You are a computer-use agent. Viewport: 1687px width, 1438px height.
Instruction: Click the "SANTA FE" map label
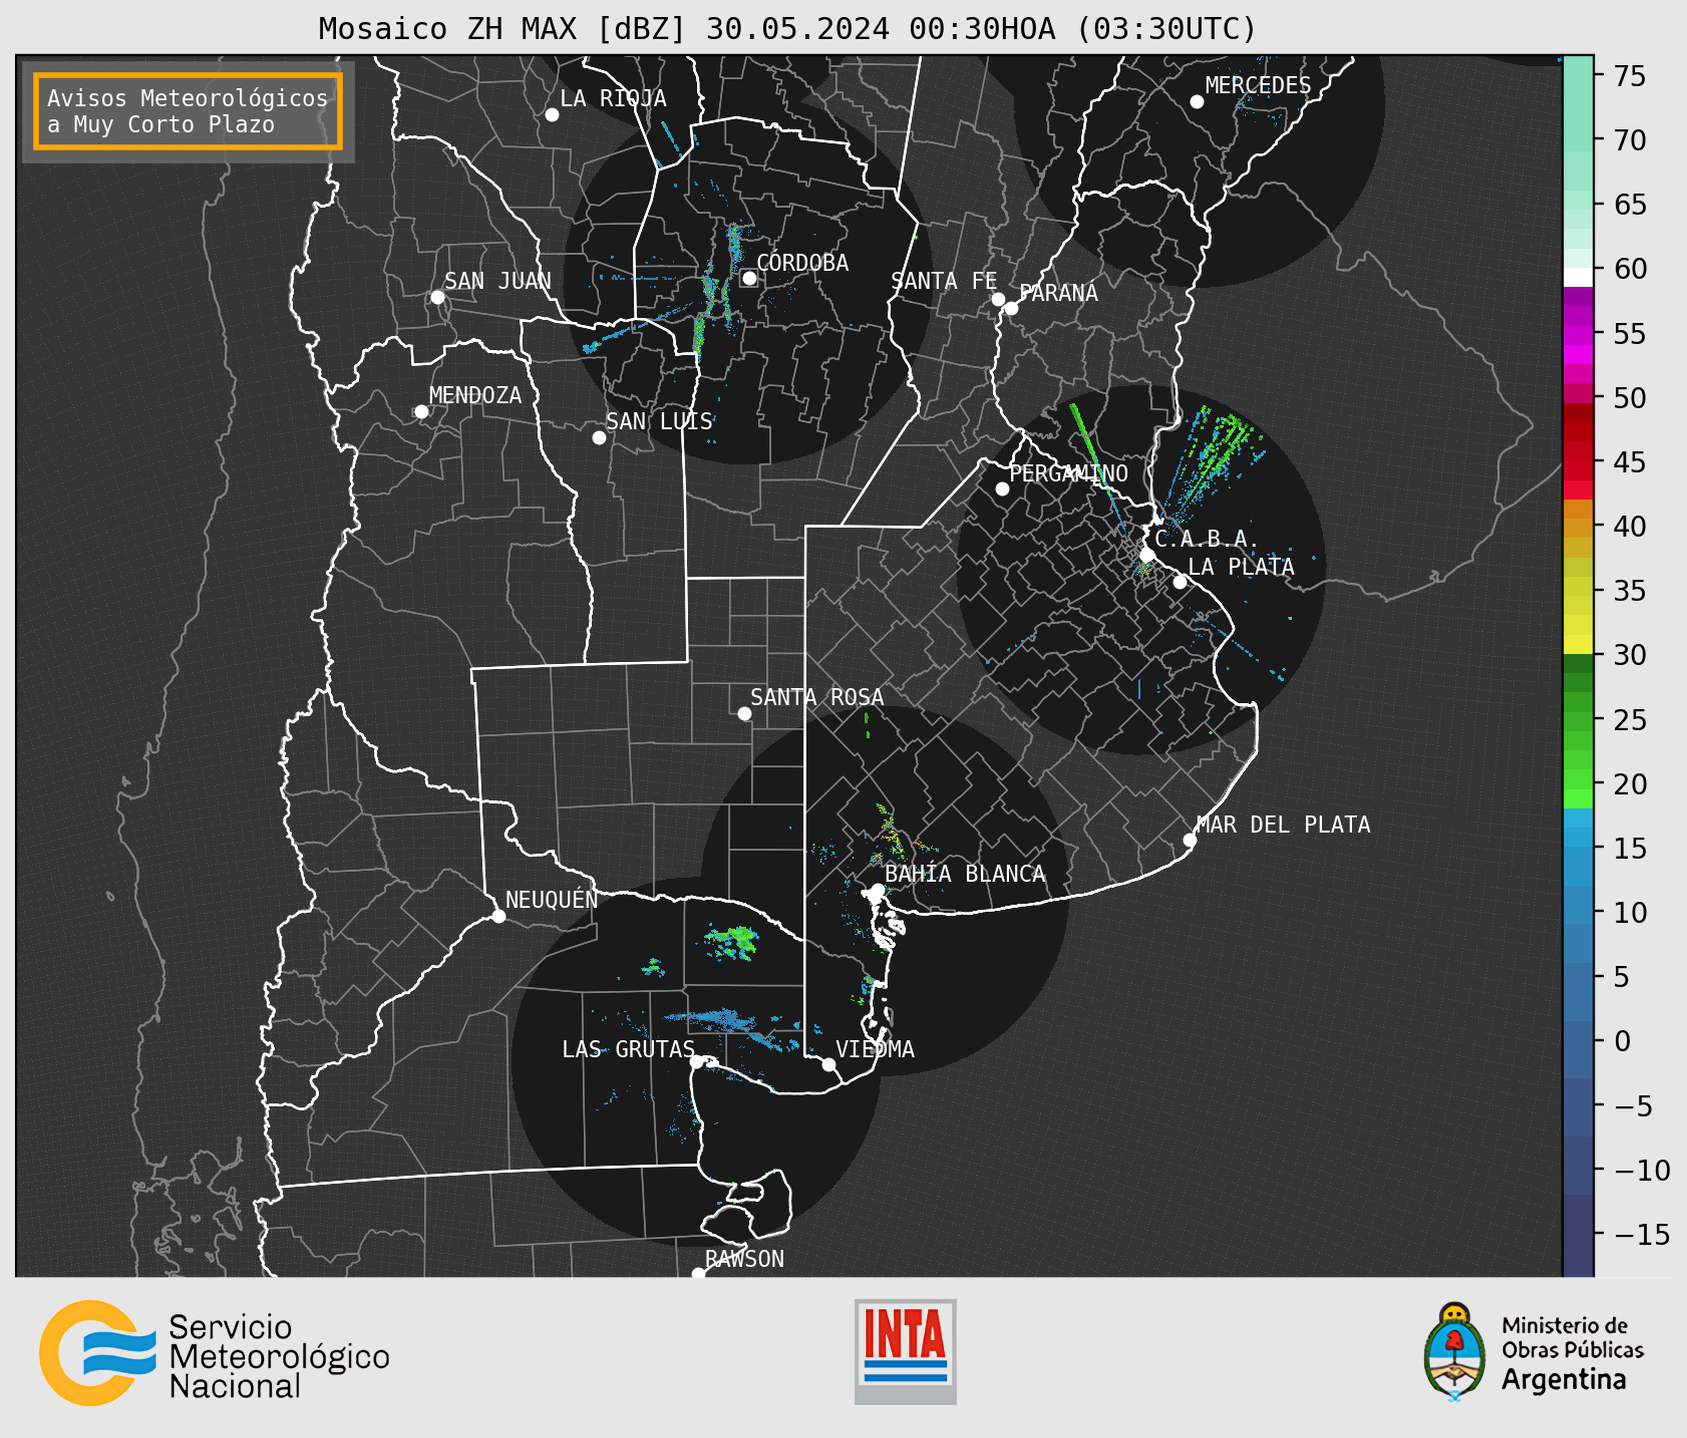[x=944, y=281]
